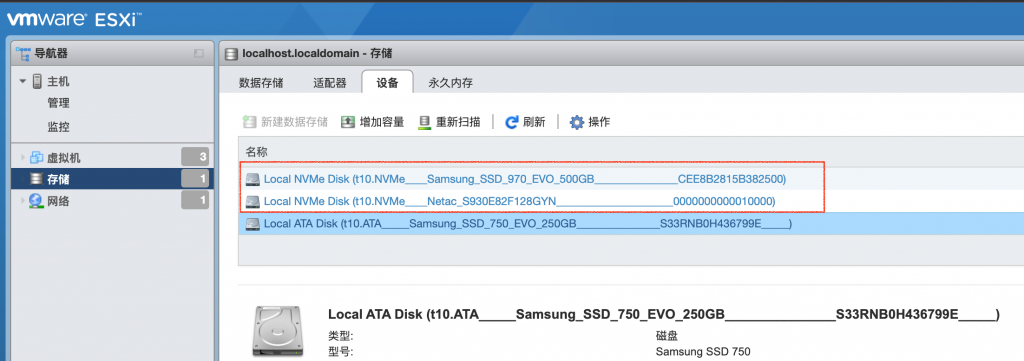Open 监控 under host
Viewport: 1024px width, 361px height.
58,127
